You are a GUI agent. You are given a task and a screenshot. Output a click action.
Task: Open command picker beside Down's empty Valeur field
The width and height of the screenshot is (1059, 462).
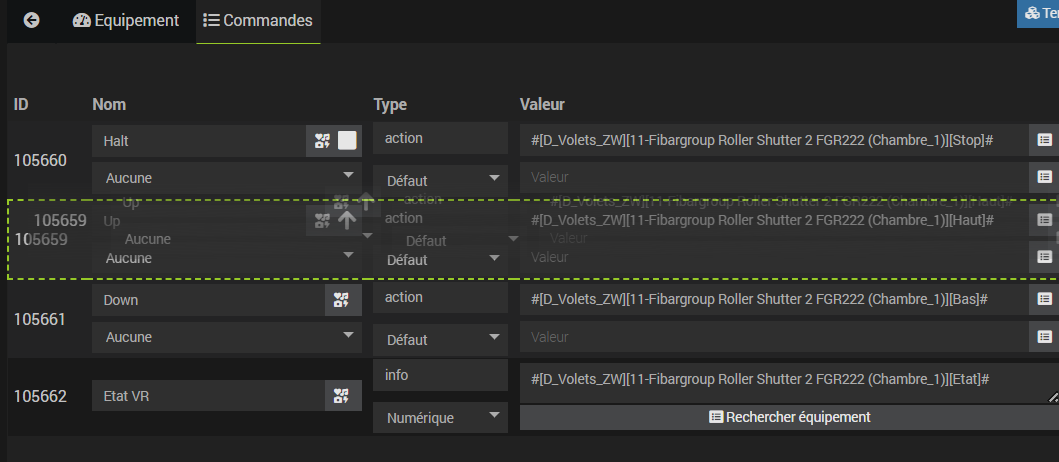point(1044,336)
